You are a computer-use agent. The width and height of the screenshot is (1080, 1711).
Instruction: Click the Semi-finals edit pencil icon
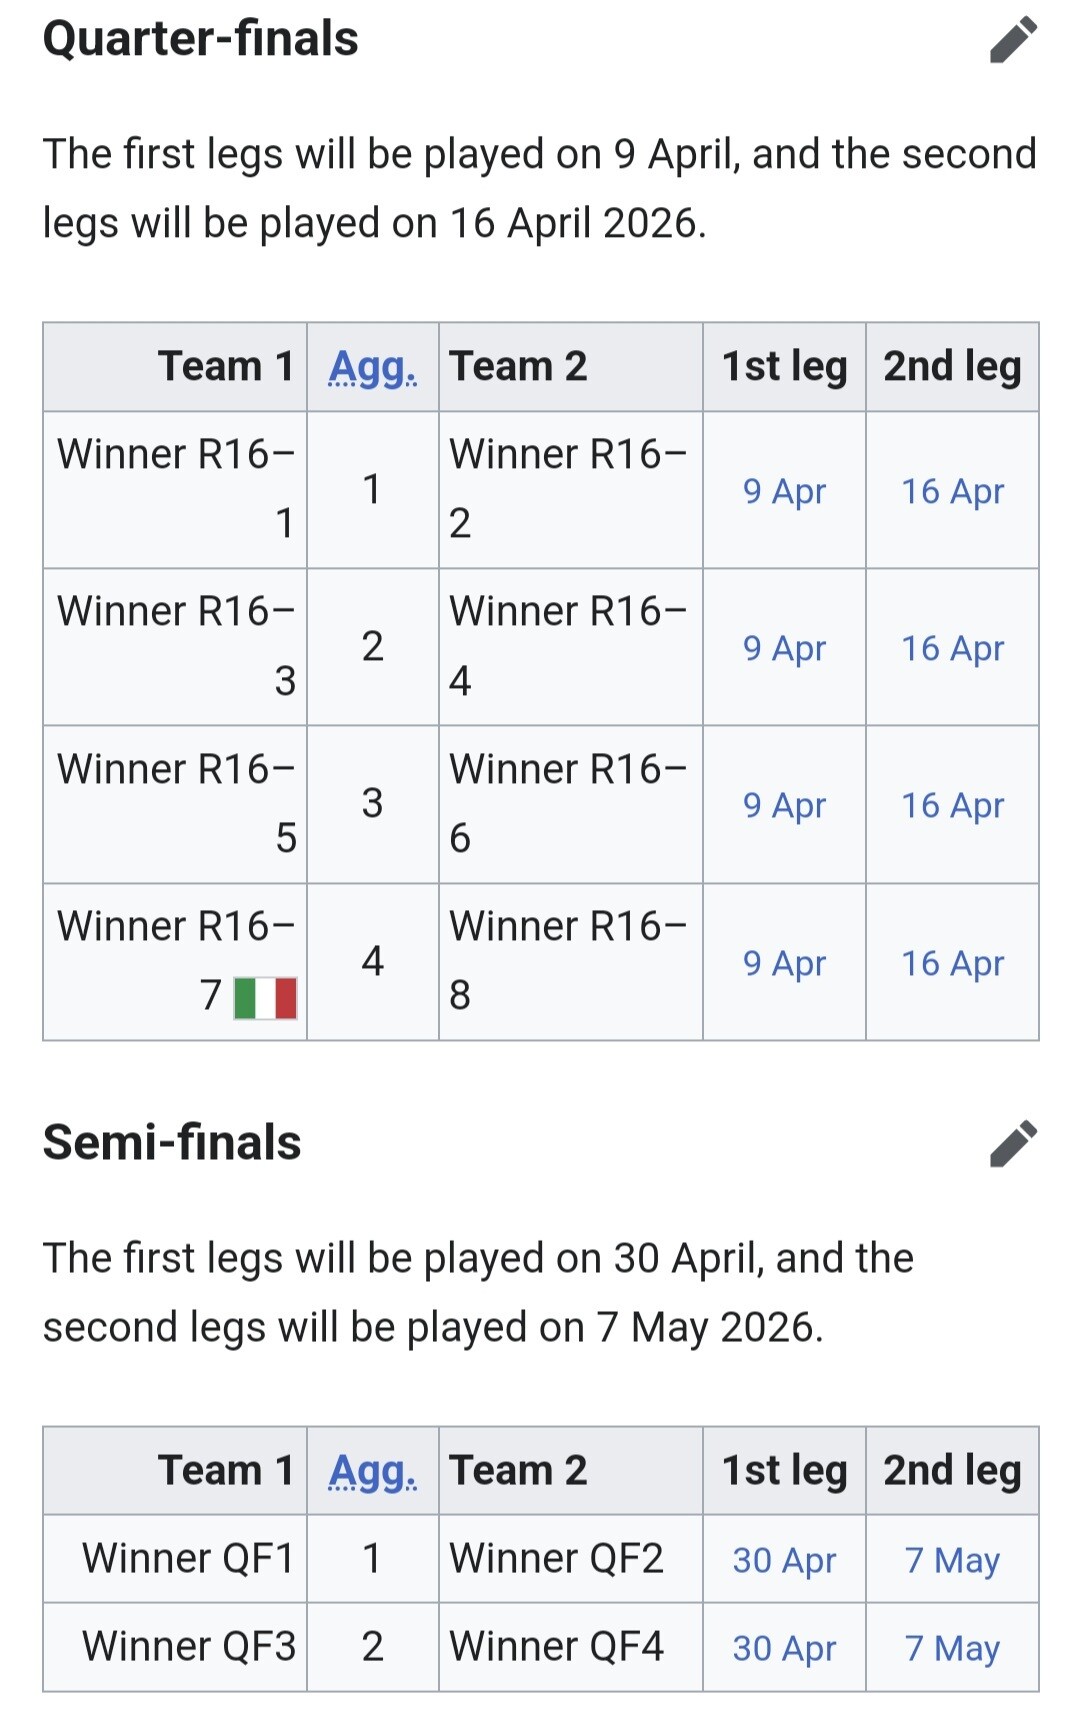tap(1013, 1144)
